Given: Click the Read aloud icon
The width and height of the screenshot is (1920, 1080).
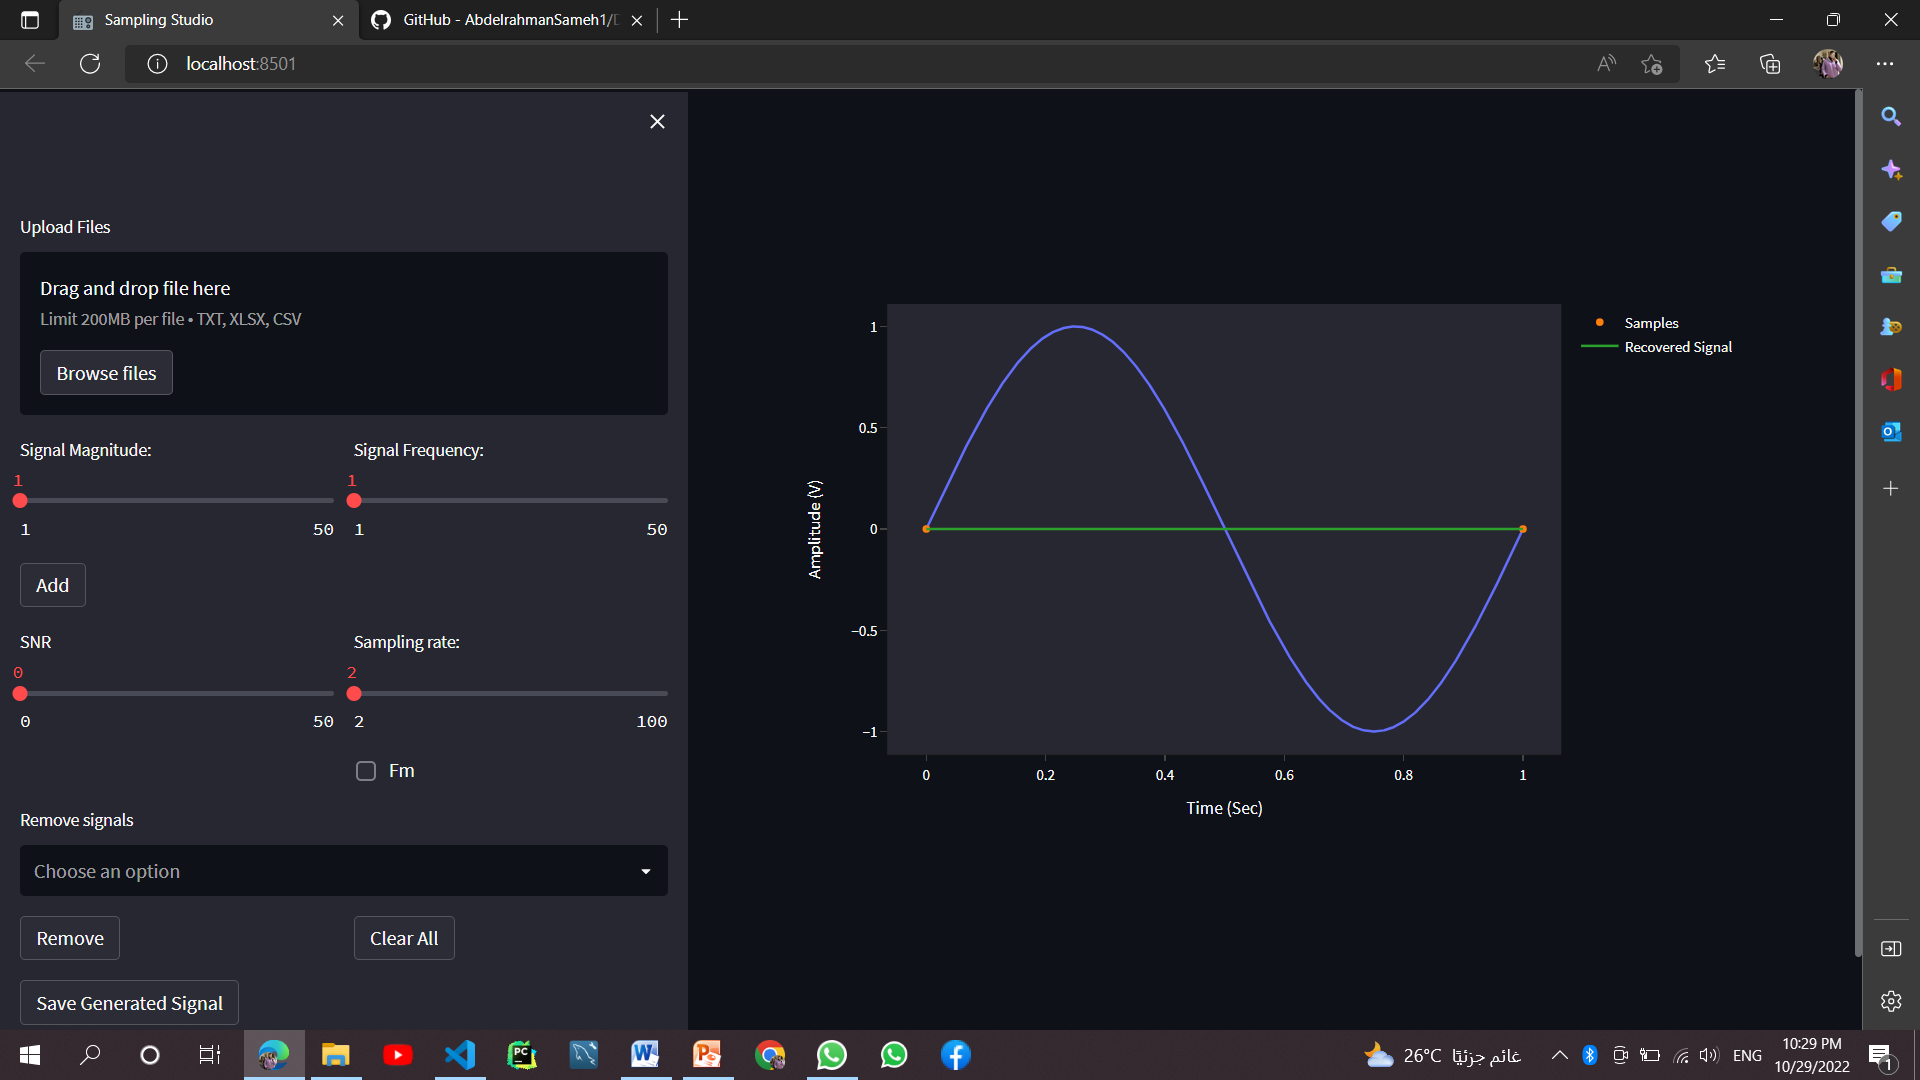Looking at the screenshot, I should (1606, 64).
